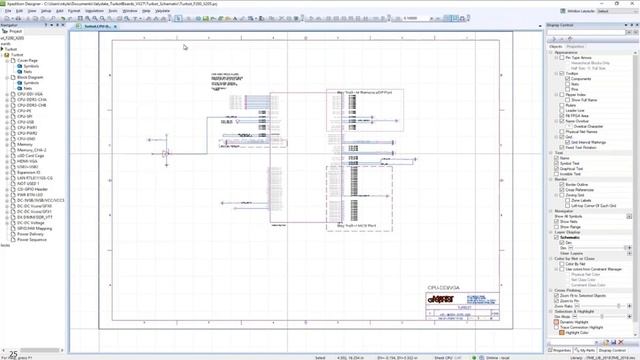Image resolution: width=640 pixels, height=360 pixels.
Task: Toggle the Grid Interval Markings checkbox
Action: point(567,142)
